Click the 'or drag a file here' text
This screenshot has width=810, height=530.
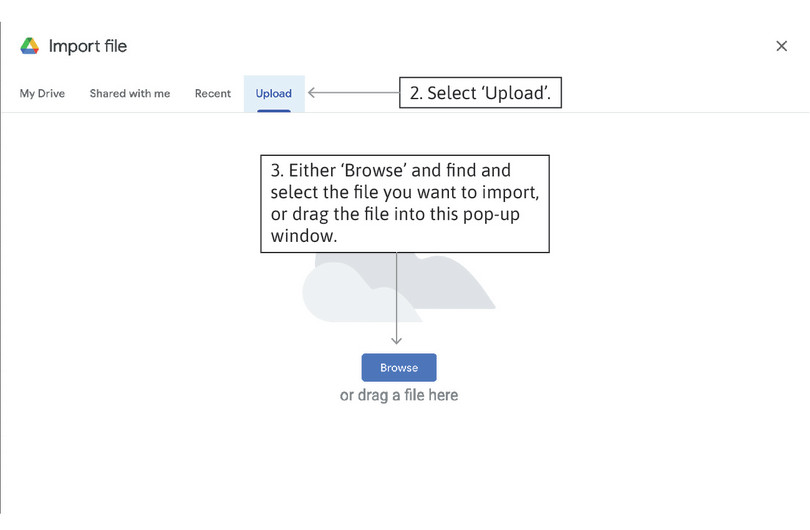[x=399, y=395]
